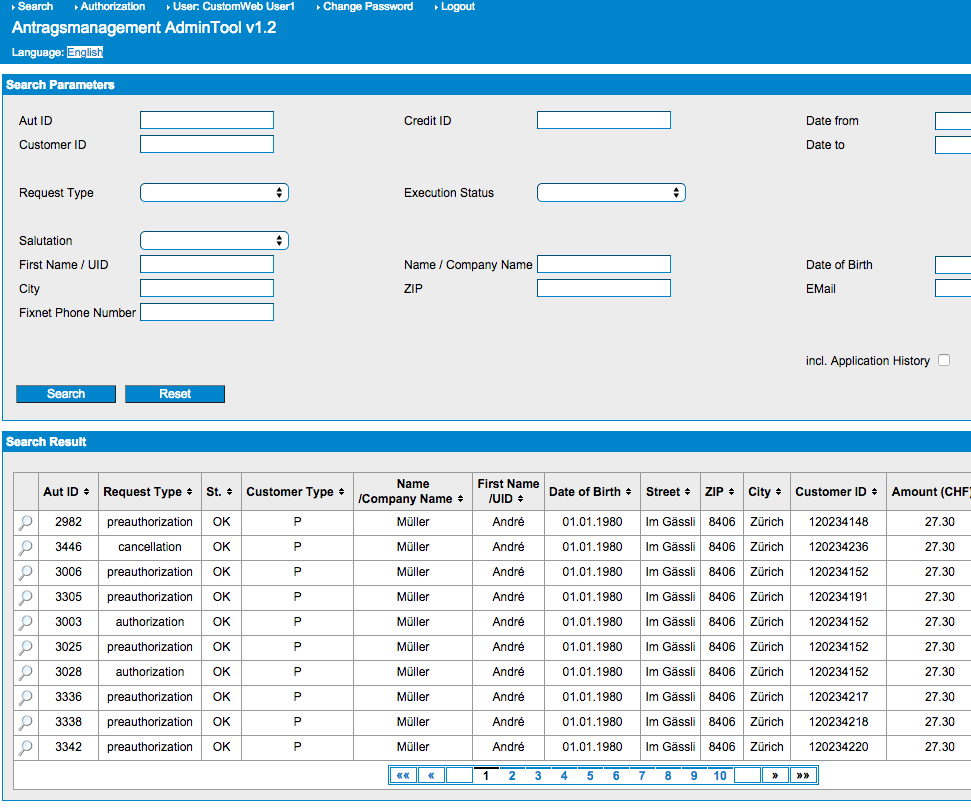Jump to last page of results
Screen dimensions: 971x811
coord(803,775)
